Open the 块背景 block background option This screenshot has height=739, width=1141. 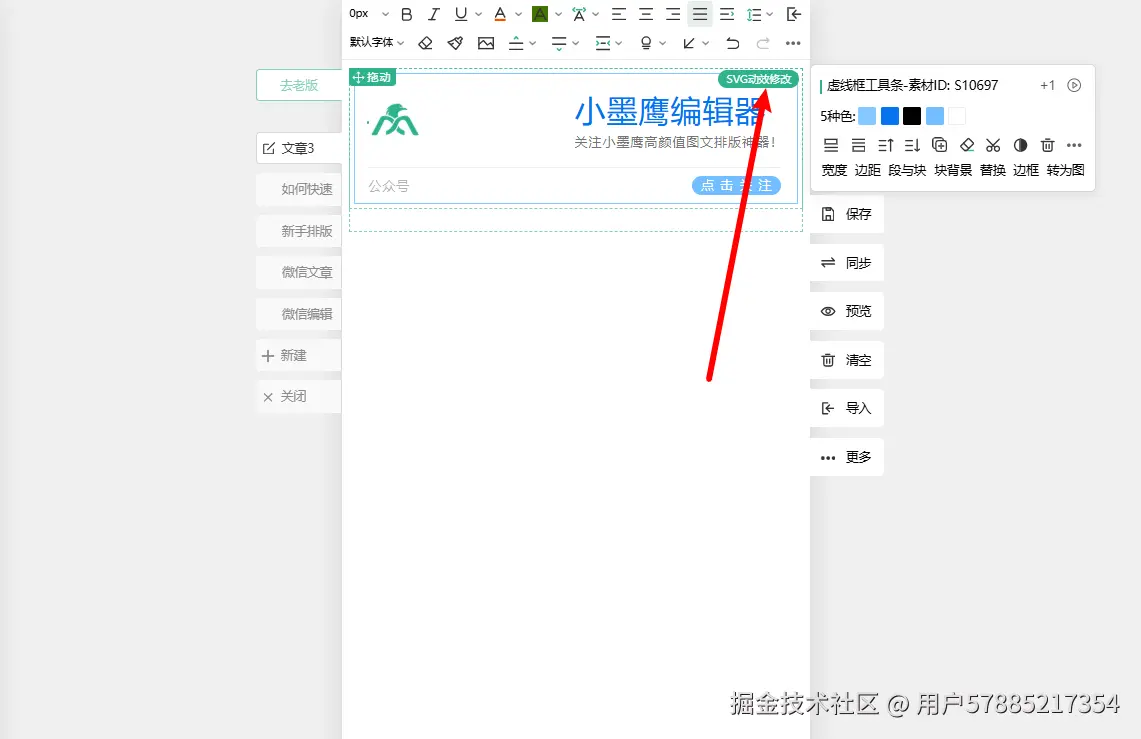tap(953, 169)
